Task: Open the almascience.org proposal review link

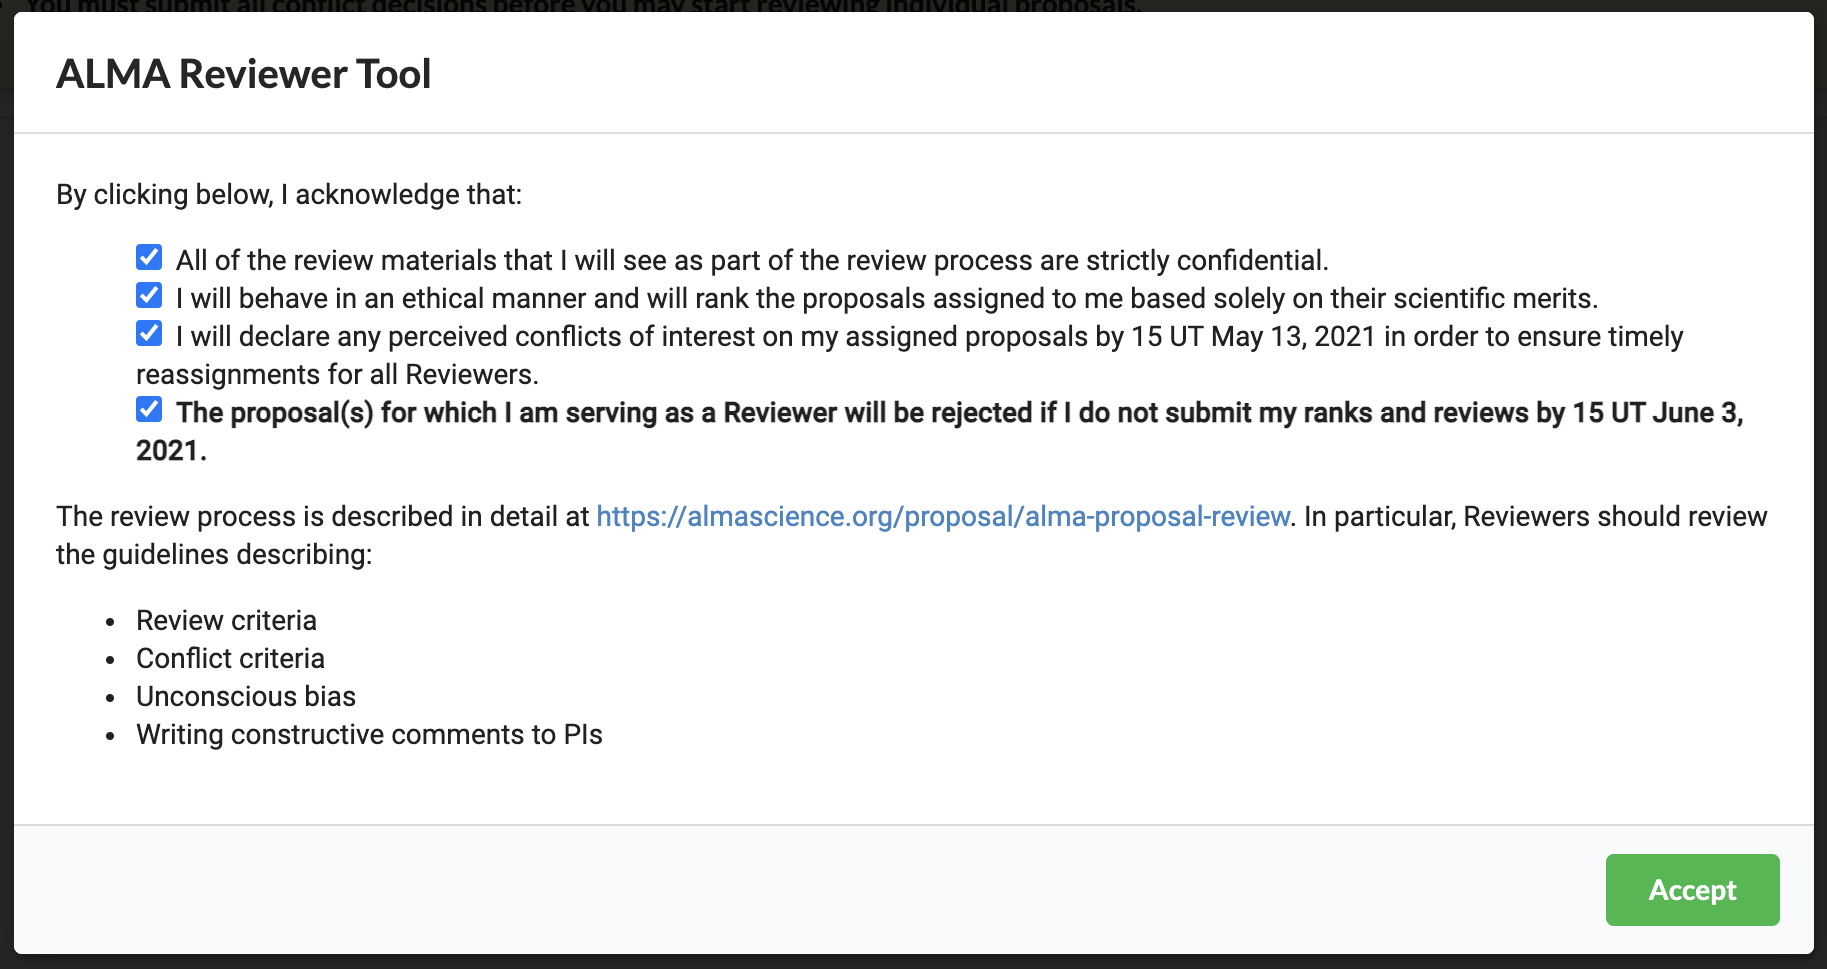Action: tap(942, 517)
